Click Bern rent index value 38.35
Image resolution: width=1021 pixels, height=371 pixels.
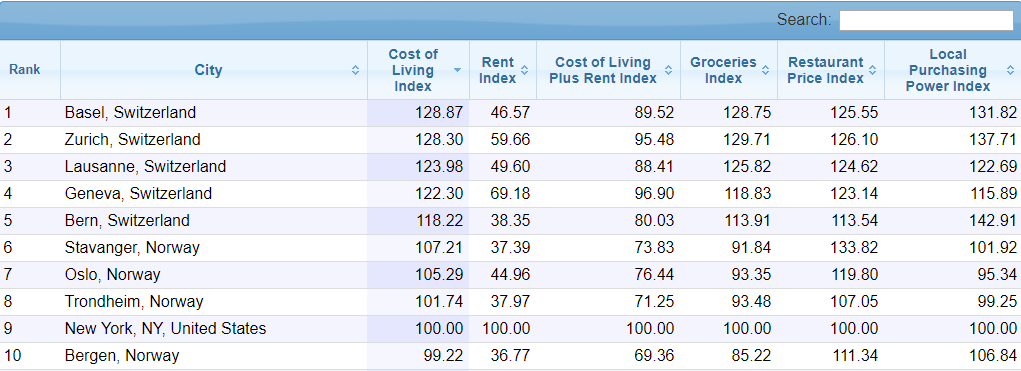click(510, 221)
